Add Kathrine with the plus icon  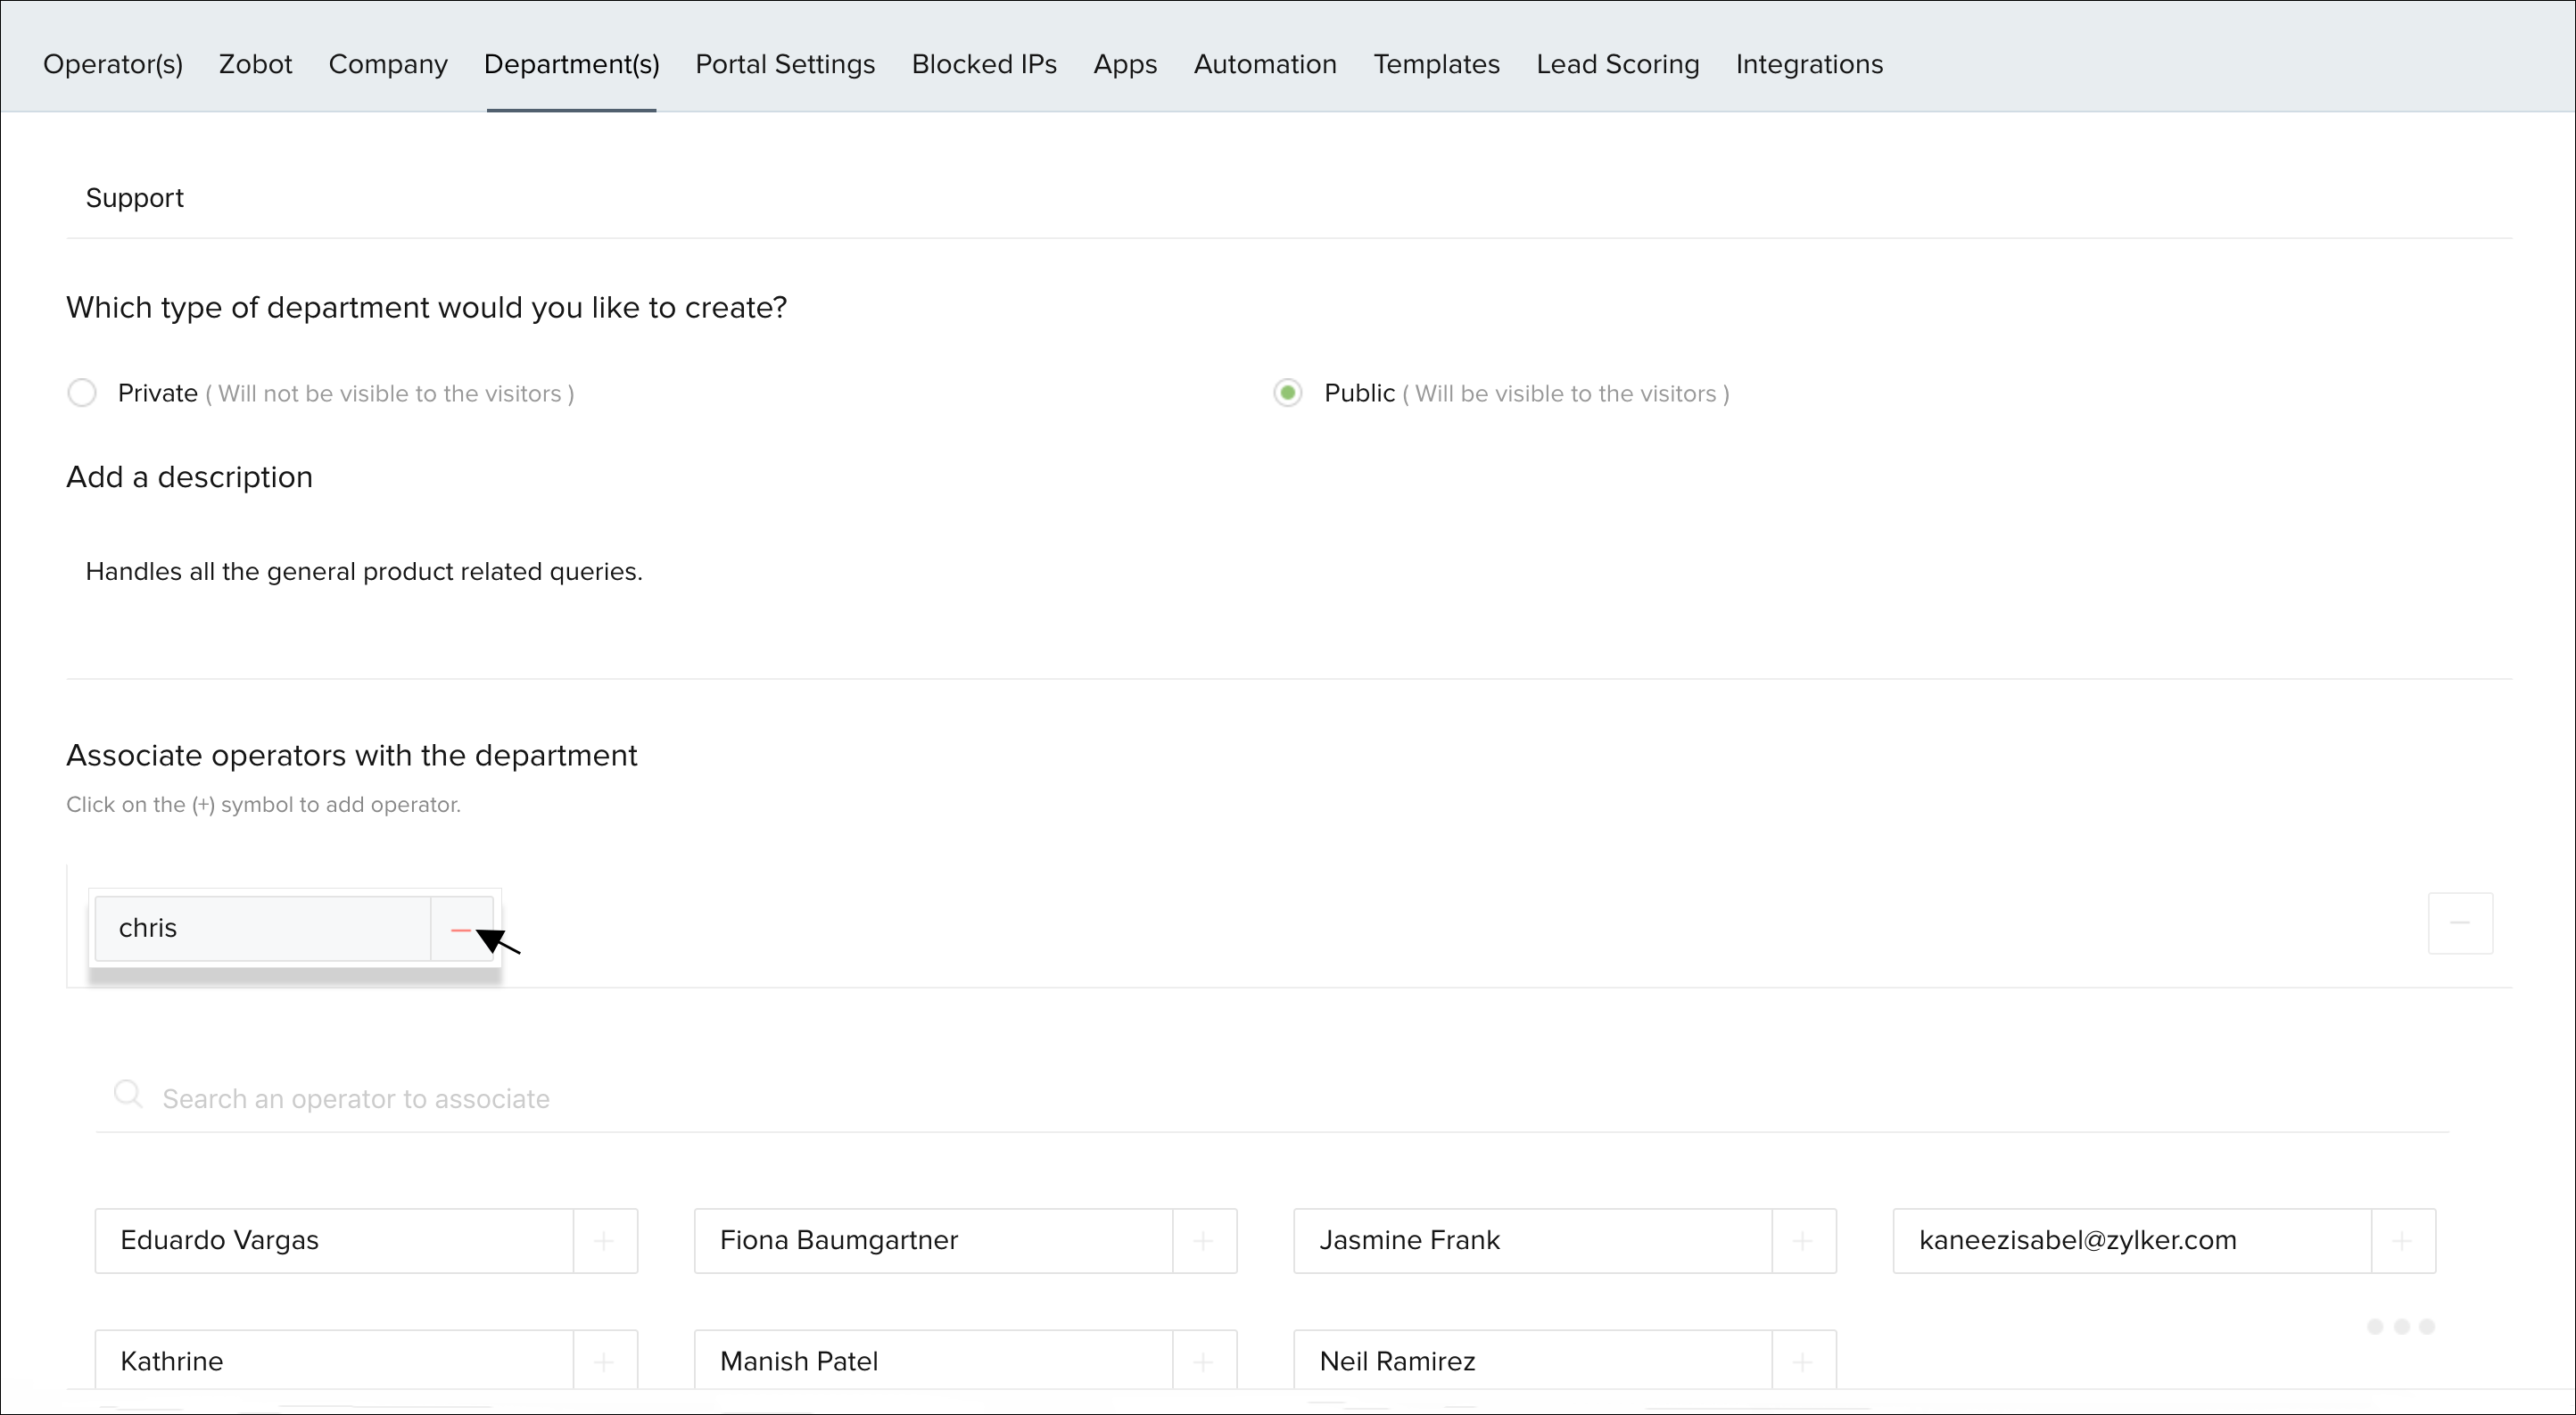tap(604, 1361)
